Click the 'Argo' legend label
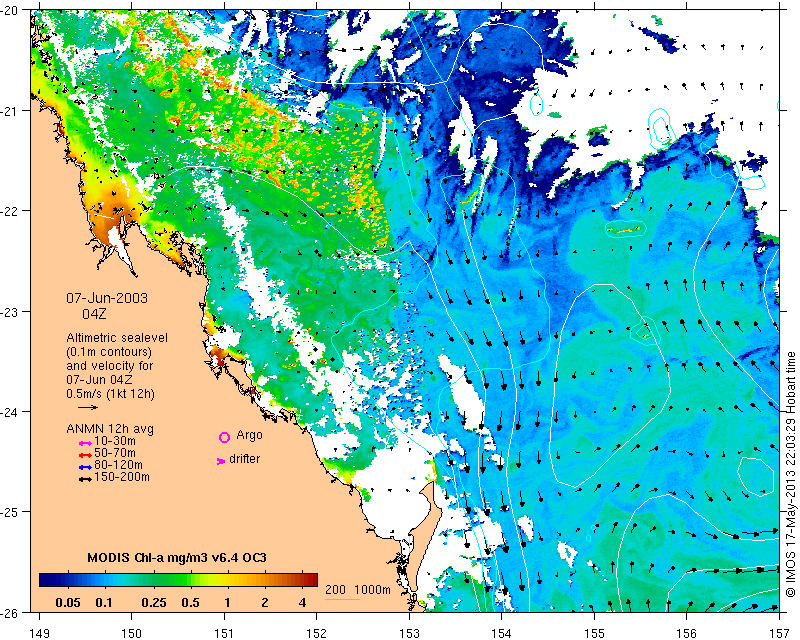This screenshot has width=800, height=640. (x=249, y=435)
